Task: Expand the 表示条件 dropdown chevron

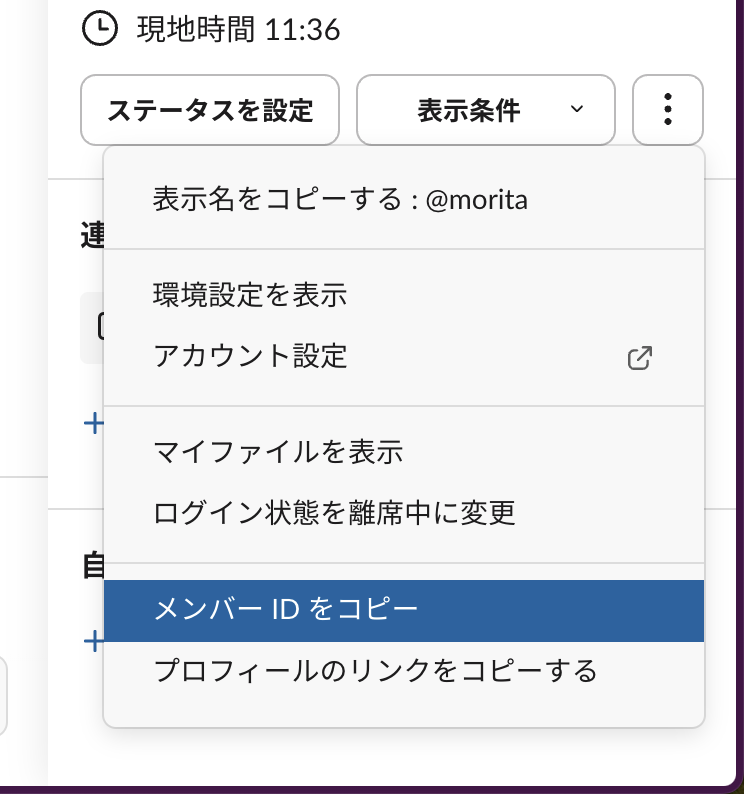Action: coord(576,109)
